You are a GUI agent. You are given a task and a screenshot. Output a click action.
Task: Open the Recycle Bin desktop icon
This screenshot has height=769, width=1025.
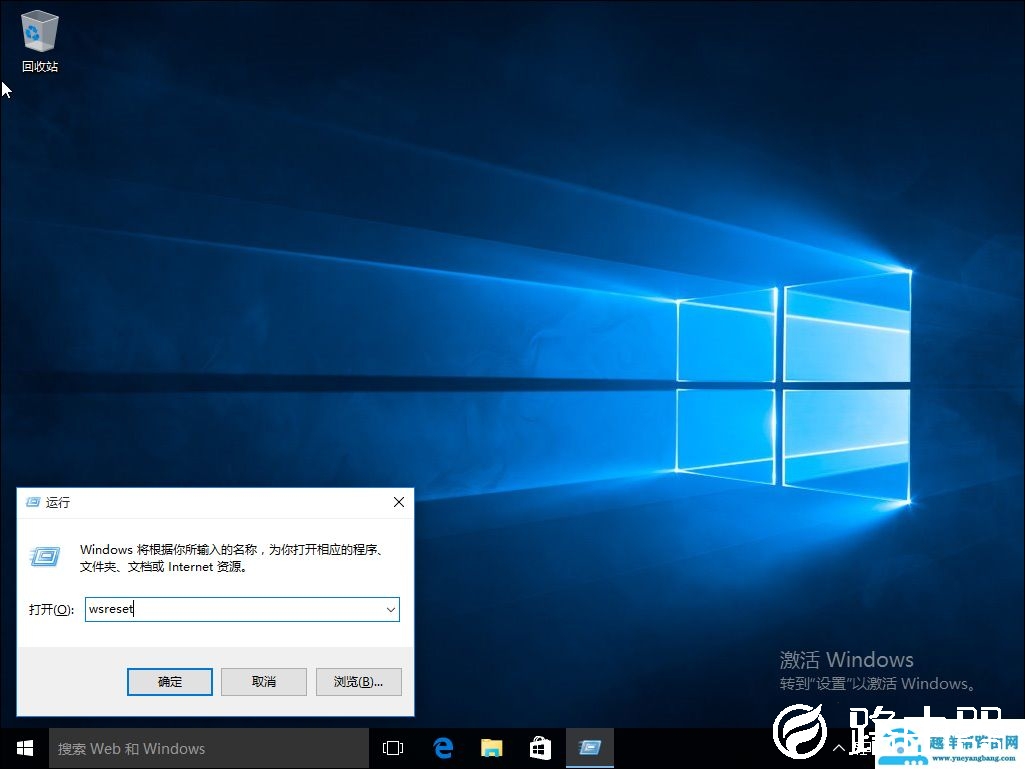39,42
